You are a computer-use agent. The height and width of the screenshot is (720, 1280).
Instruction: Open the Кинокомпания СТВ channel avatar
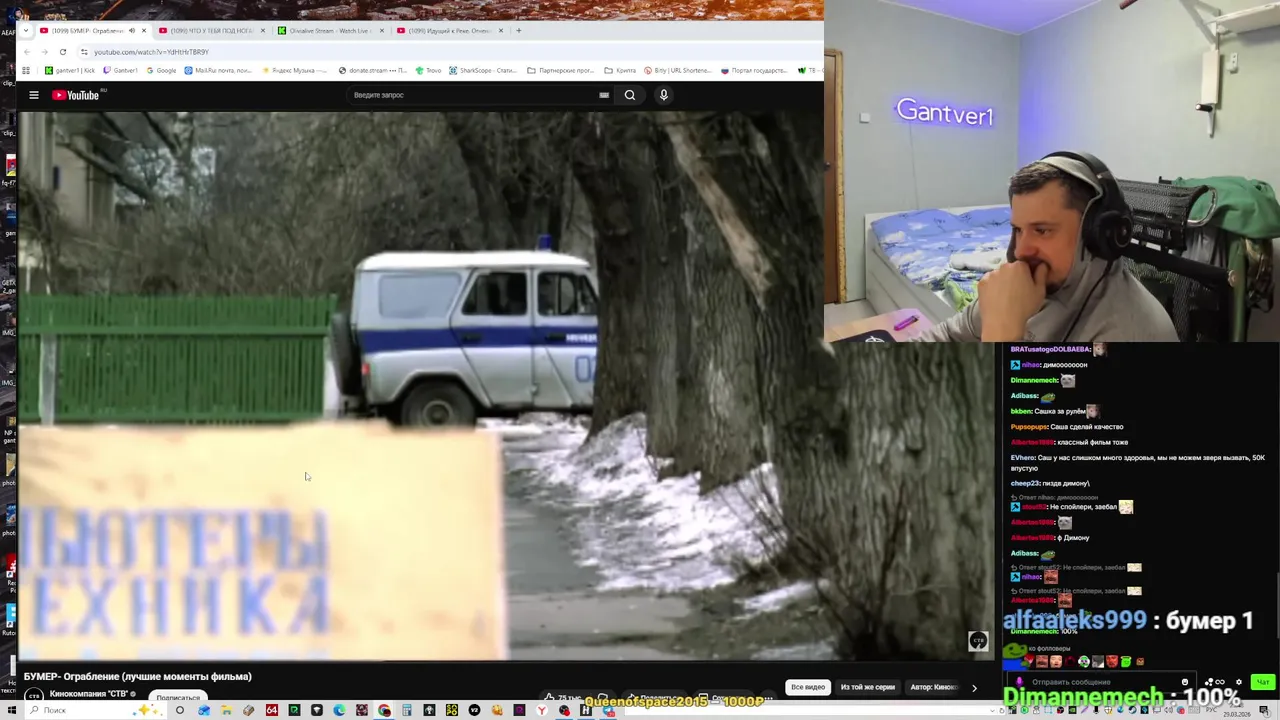pyautogui.click(x=34, y=696)
